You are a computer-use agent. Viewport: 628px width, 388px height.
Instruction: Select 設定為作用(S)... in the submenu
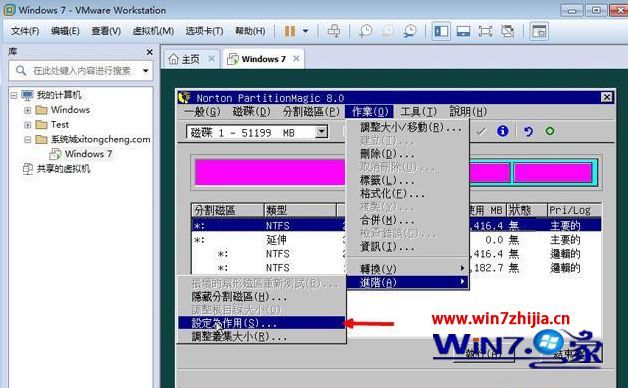tap(262, 323)
